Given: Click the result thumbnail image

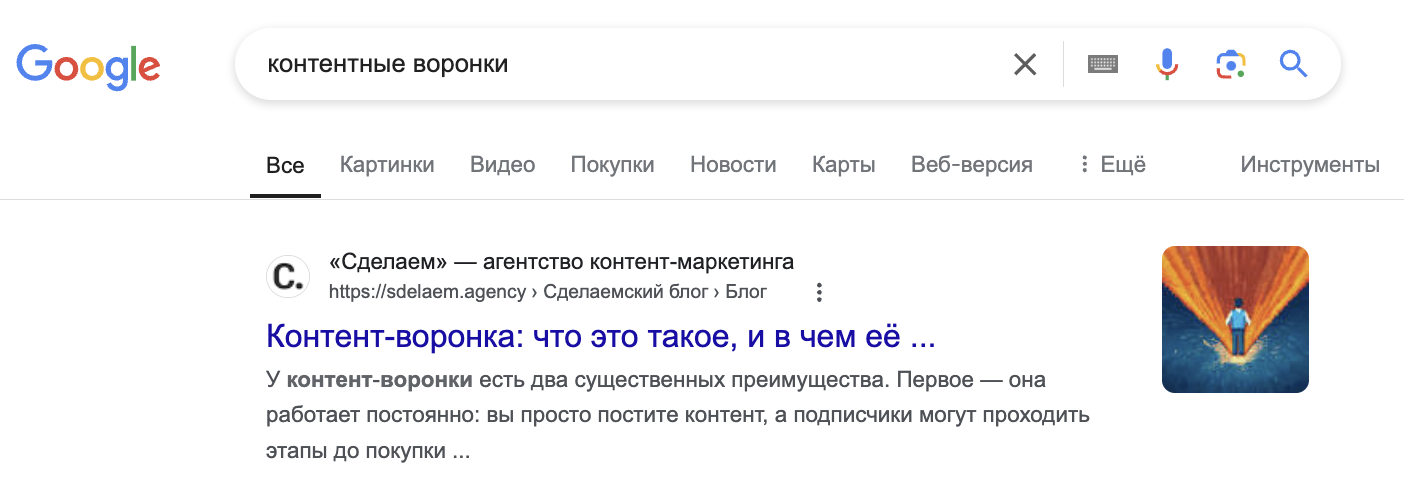Looking at the screenshot, I should (x=1235, y=319).
